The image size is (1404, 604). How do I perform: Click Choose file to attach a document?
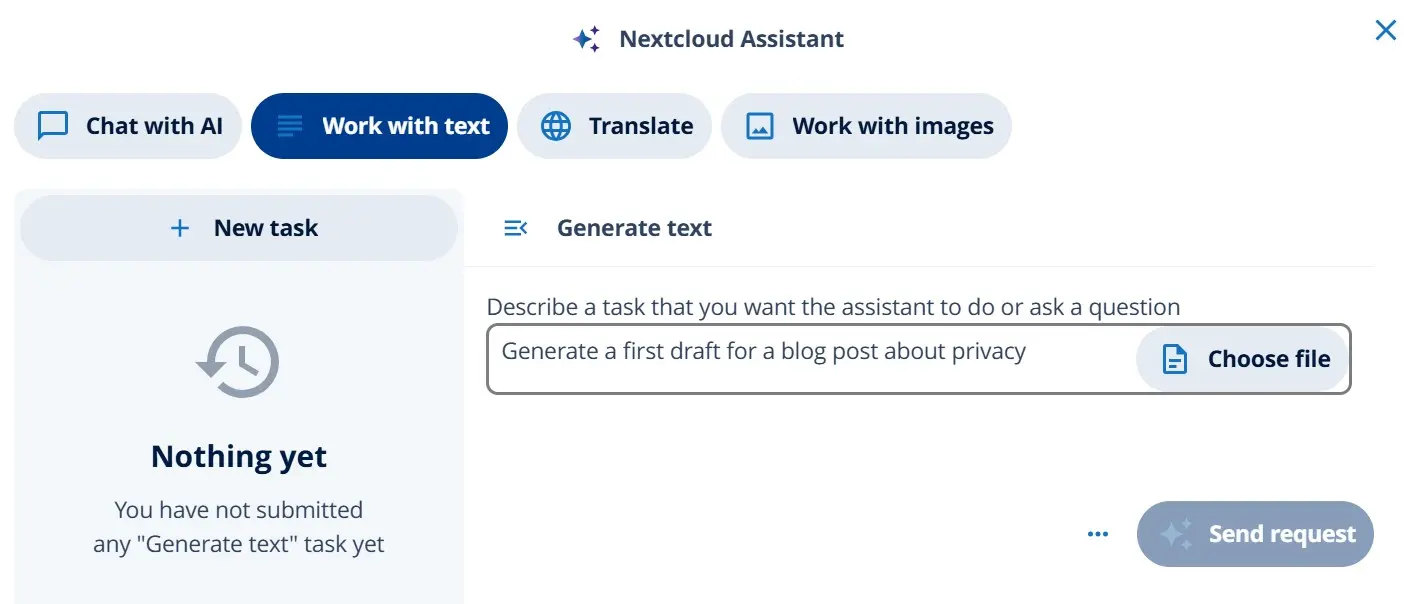tap(1242, 358)
